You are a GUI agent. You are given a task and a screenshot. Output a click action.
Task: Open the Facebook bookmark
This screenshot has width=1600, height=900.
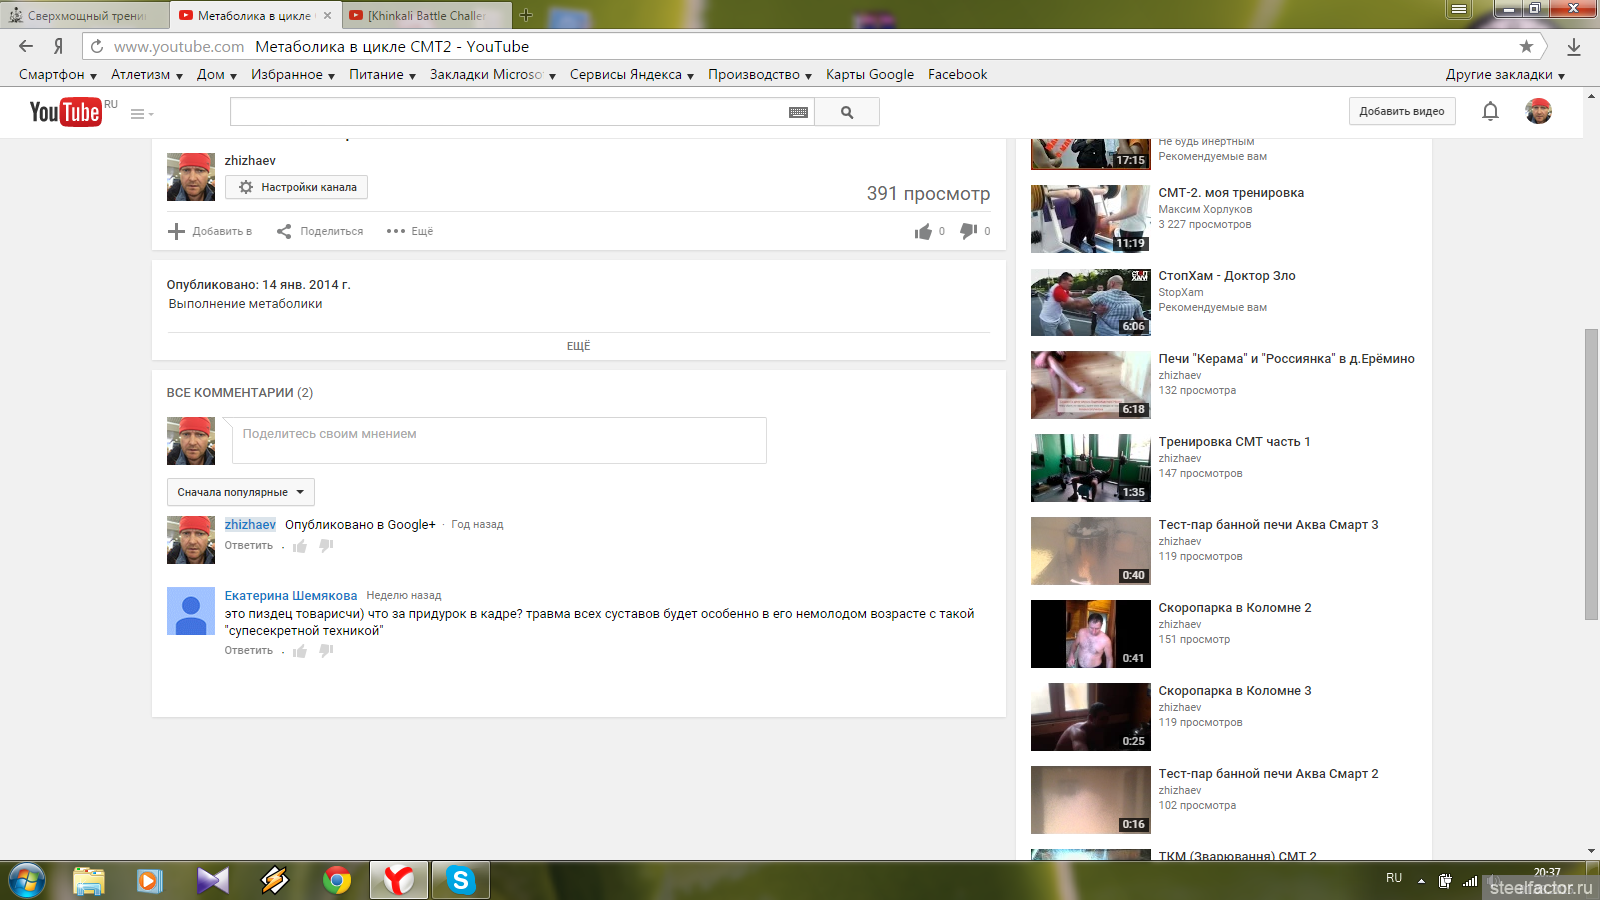pyautogui.click(x=957, y=75)
